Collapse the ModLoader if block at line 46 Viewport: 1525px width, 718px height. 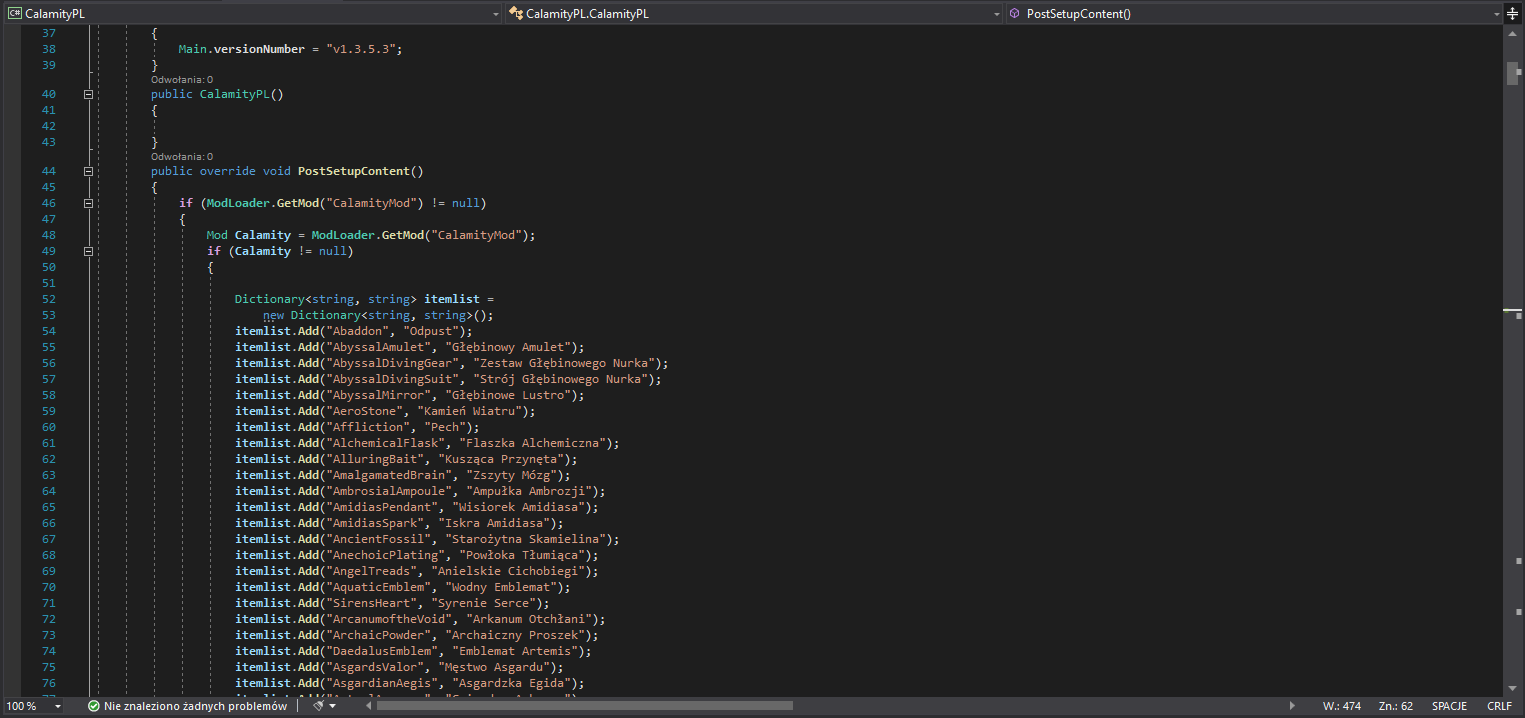coord(89,203)
